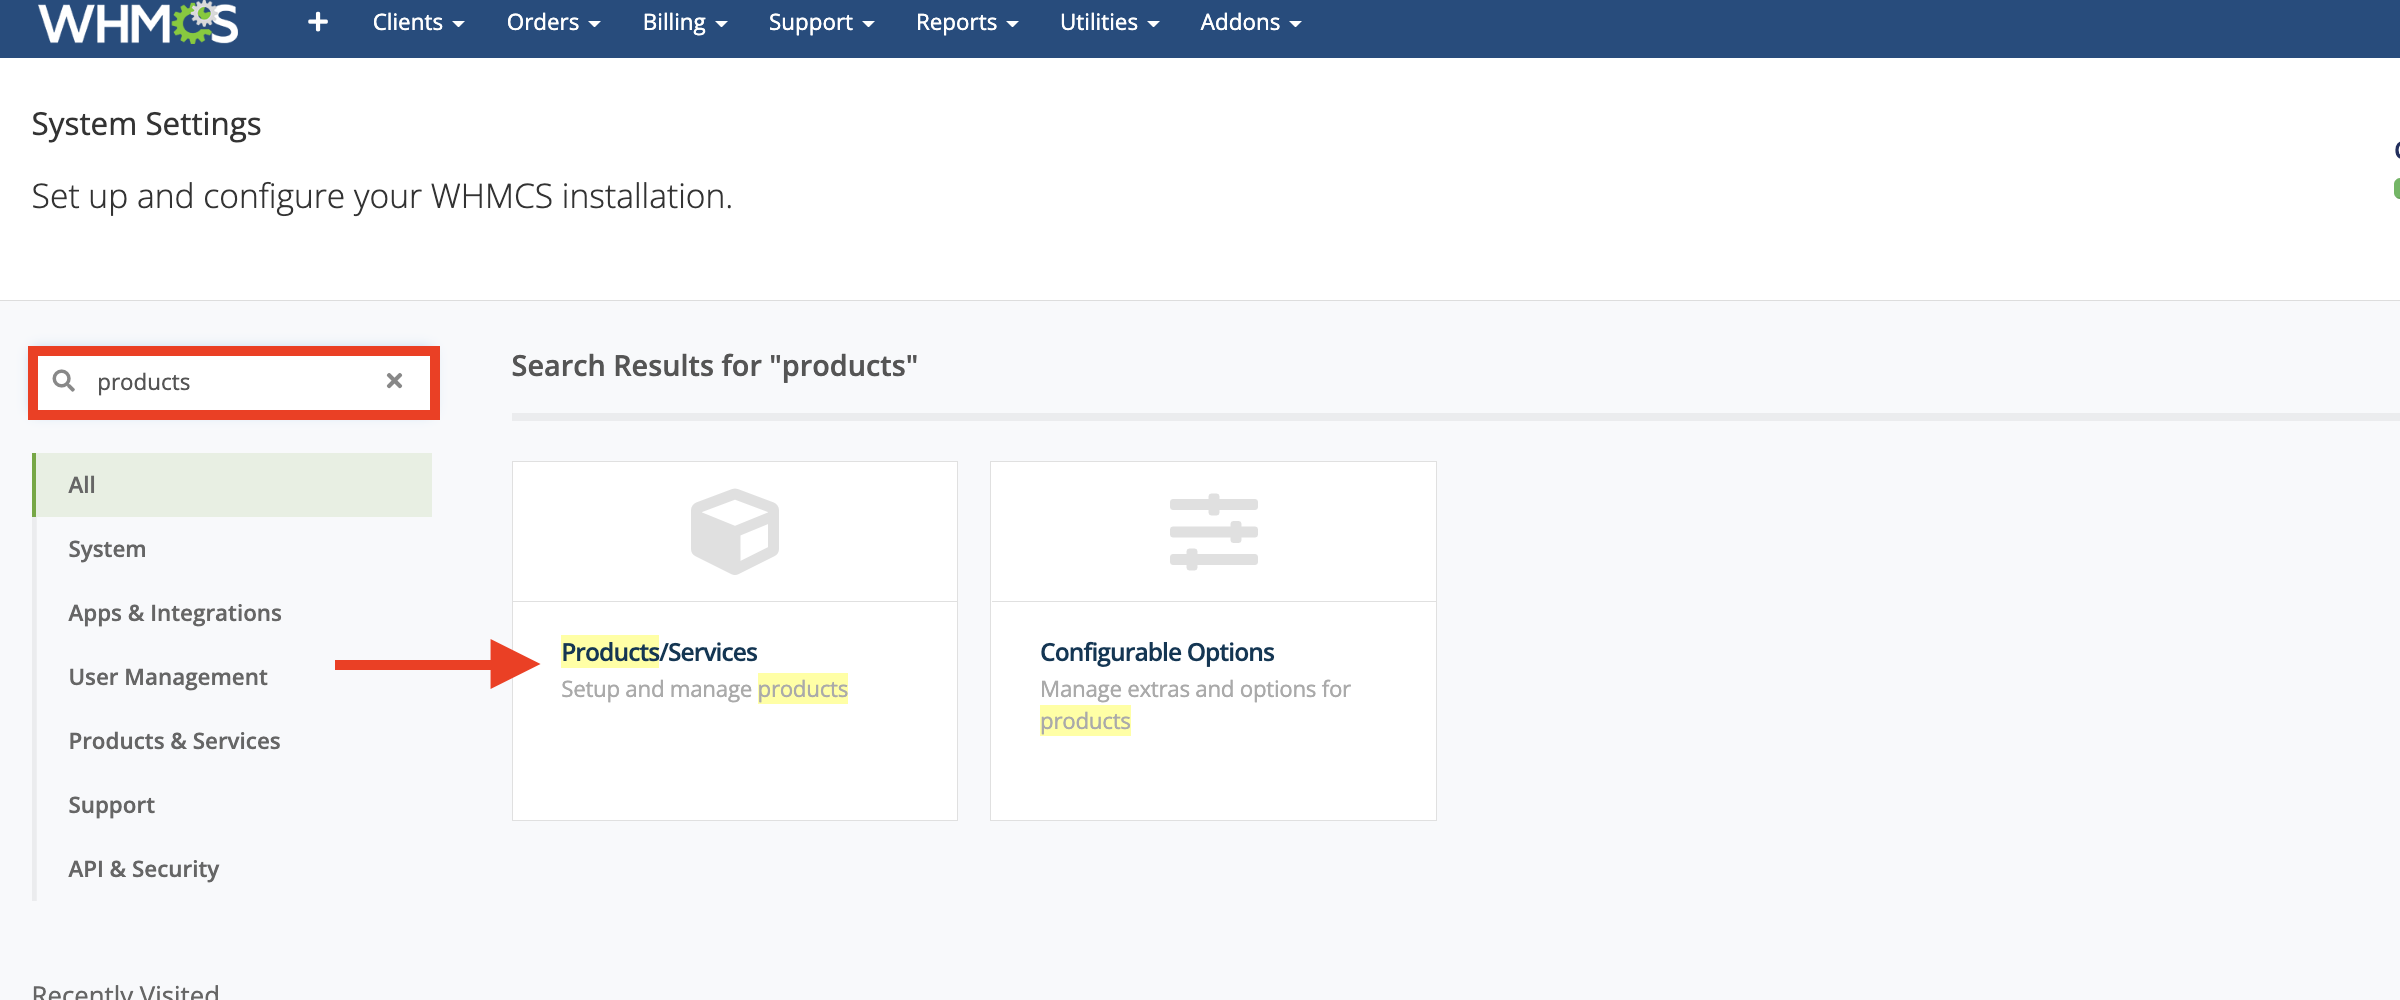Viewport: 2400px width, 1000px height.
Task: Open the Orders dropdown menu
Action: click(553, 22)
